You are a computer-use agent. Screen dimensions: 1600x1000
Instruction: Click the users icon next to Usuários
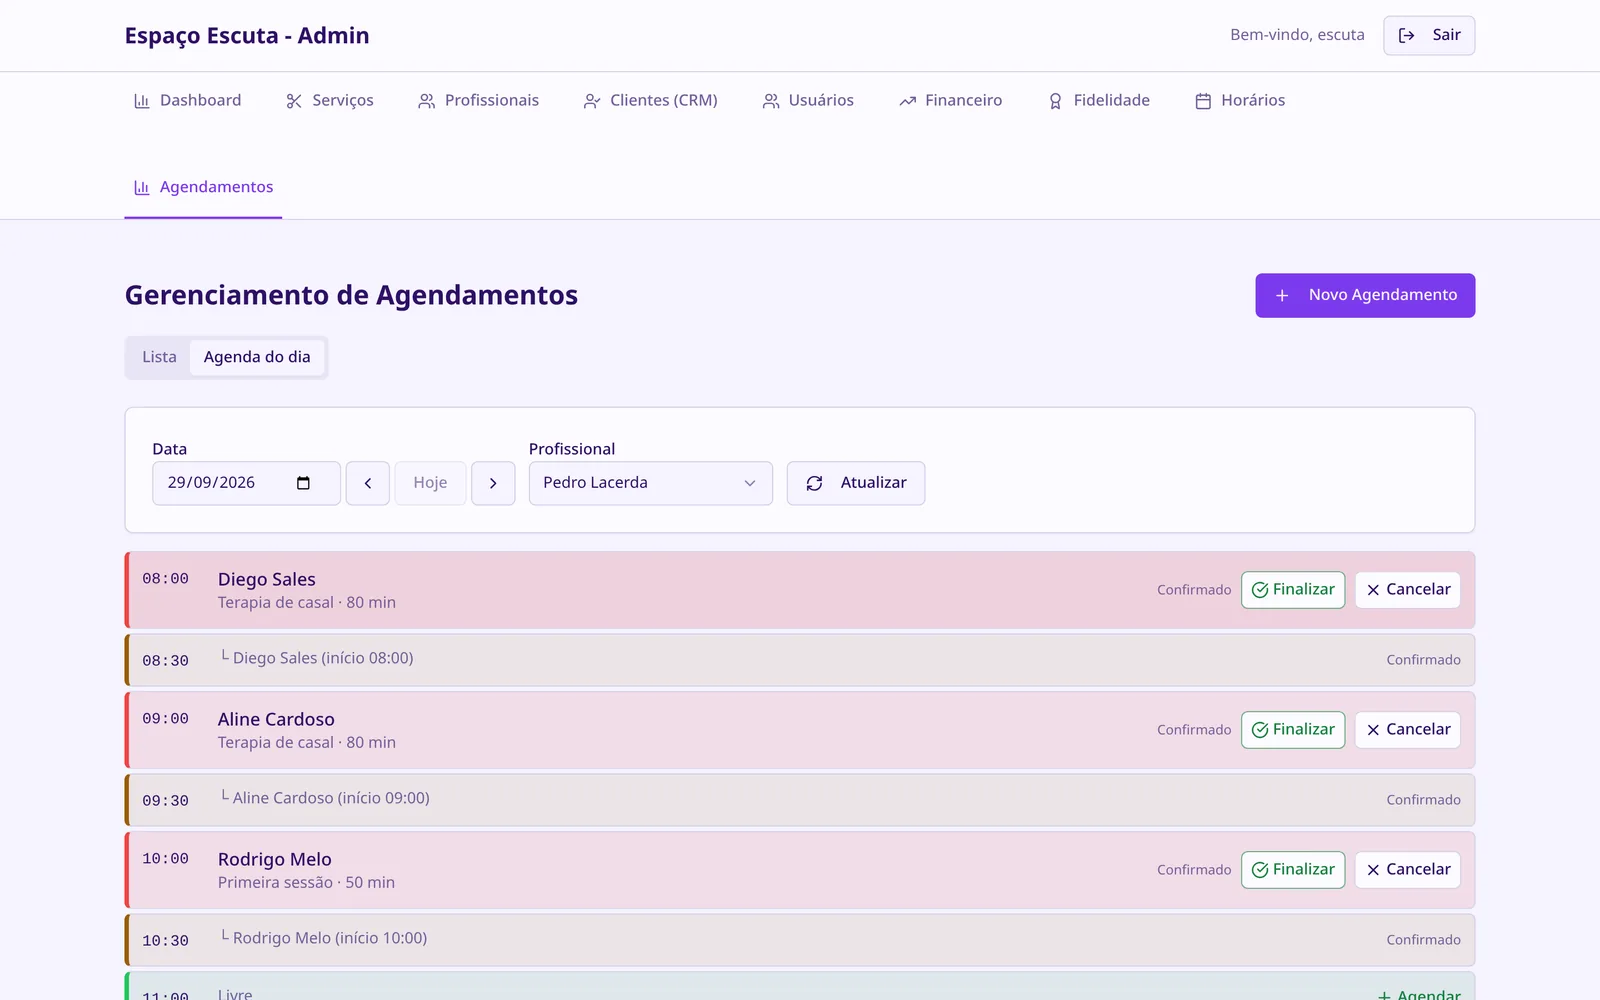pos(771,101)
